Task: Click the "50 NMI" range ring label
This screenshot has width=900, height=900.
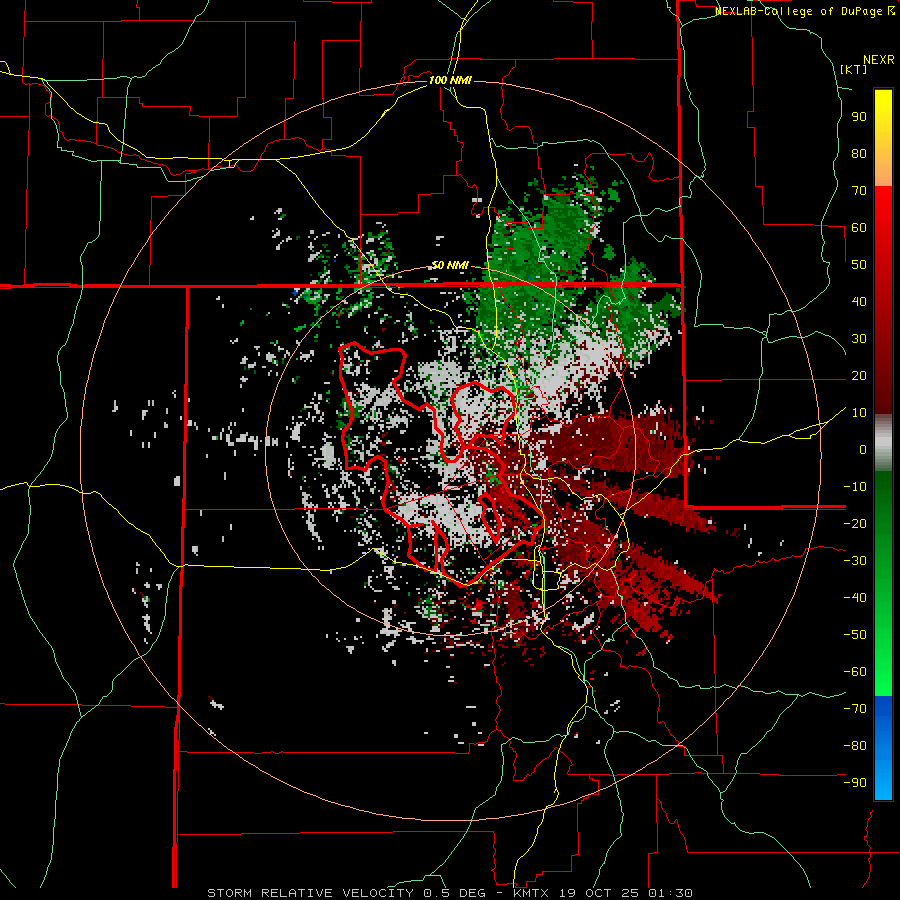Action: [450, 265]
